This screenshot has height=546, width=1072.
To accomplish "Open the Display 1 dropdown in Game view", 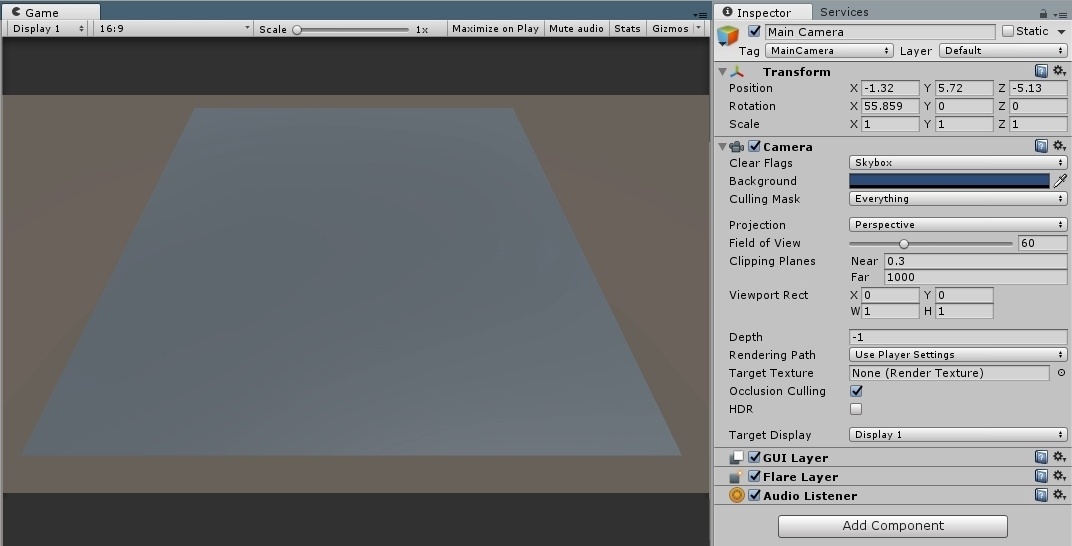I will pyautogui.click(x=47, y=29).
